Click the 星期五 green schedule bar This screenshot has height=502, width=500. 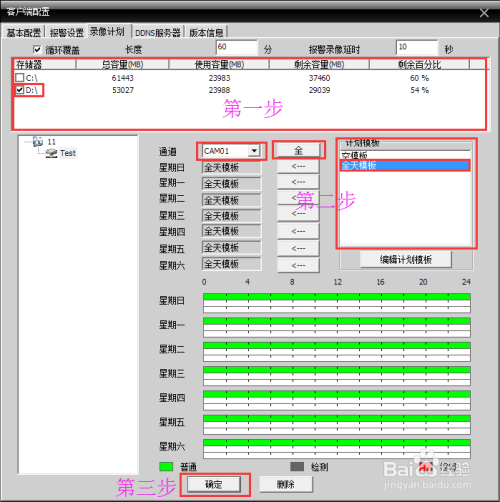pyautogui.click(x=337, y=419)
